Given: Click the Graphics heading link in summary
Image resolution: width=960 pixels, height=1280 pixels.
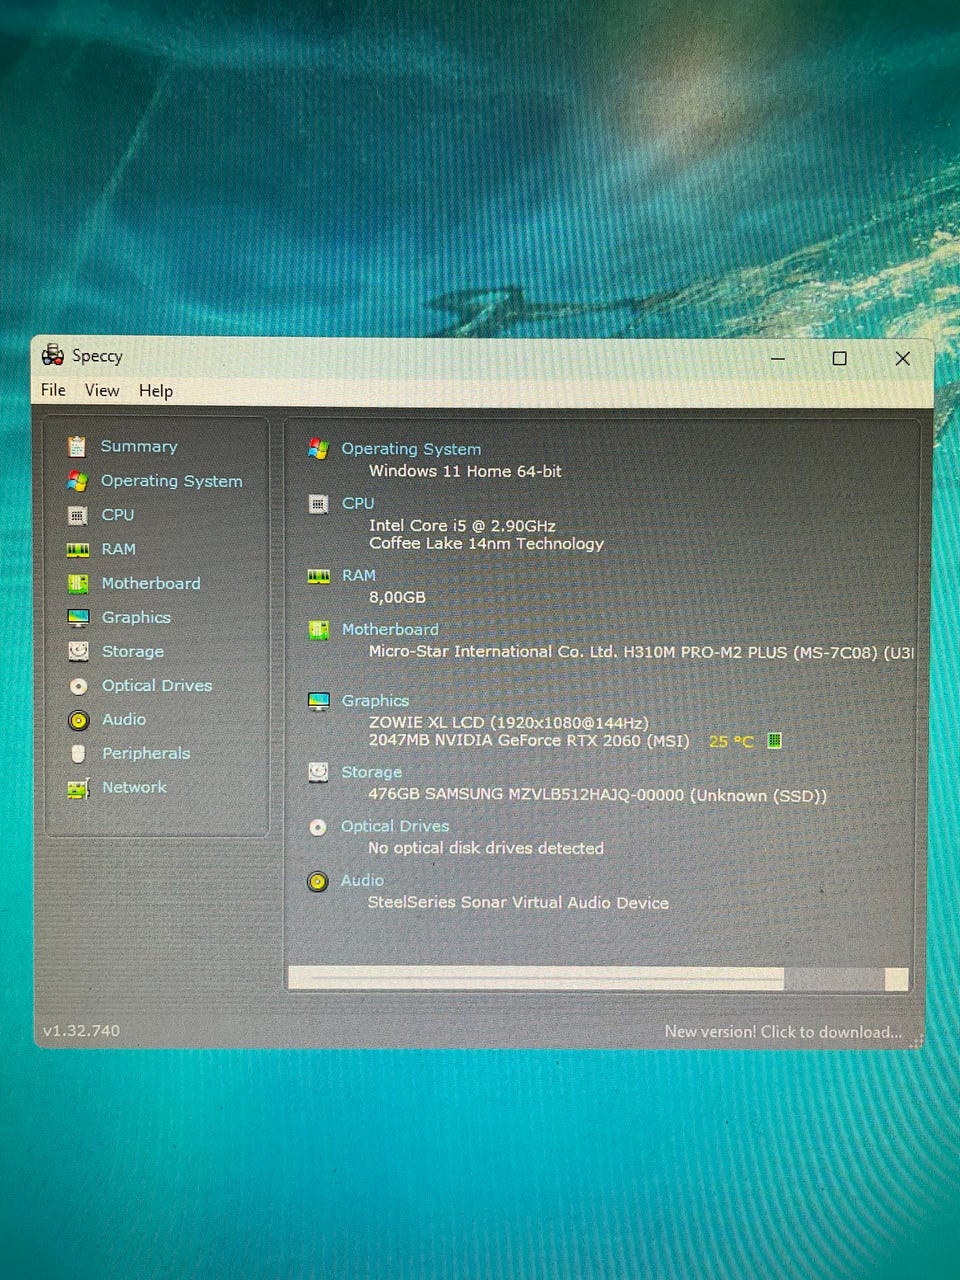Looking at the screenshot, I should click(x=375, y=701).
